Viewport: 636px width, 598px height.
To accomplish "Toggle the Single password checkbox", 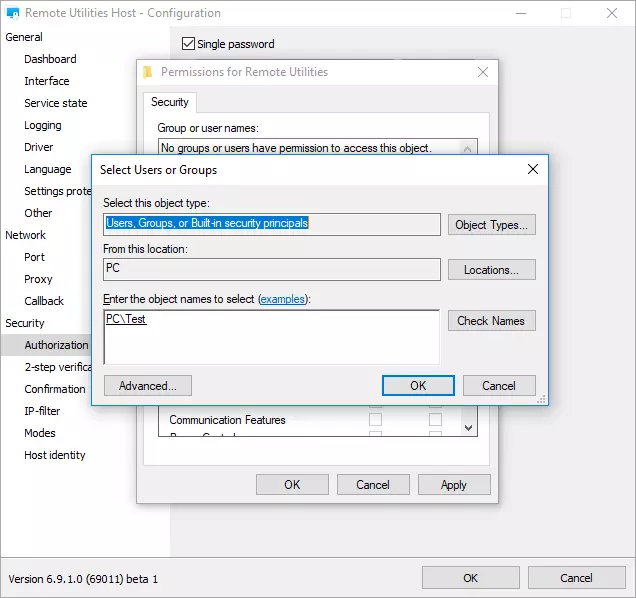I will [188, 44].
